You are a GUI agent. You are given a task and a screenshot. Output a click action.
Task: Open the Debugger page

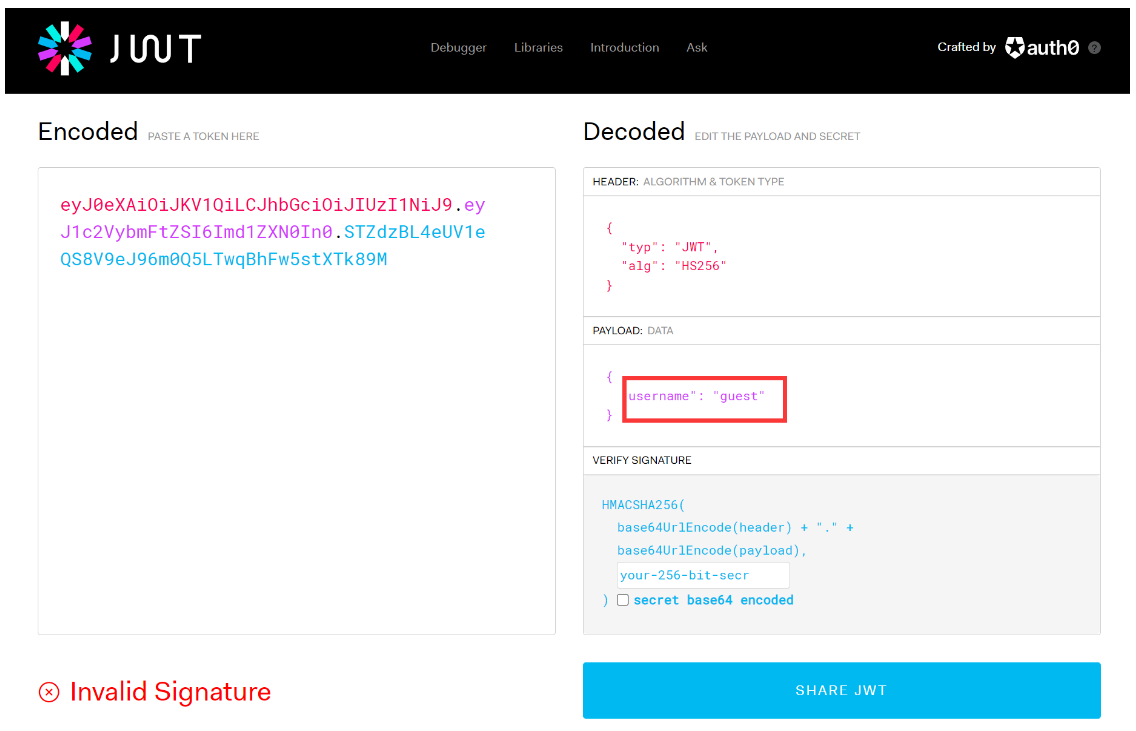click(x=458, y=47)
